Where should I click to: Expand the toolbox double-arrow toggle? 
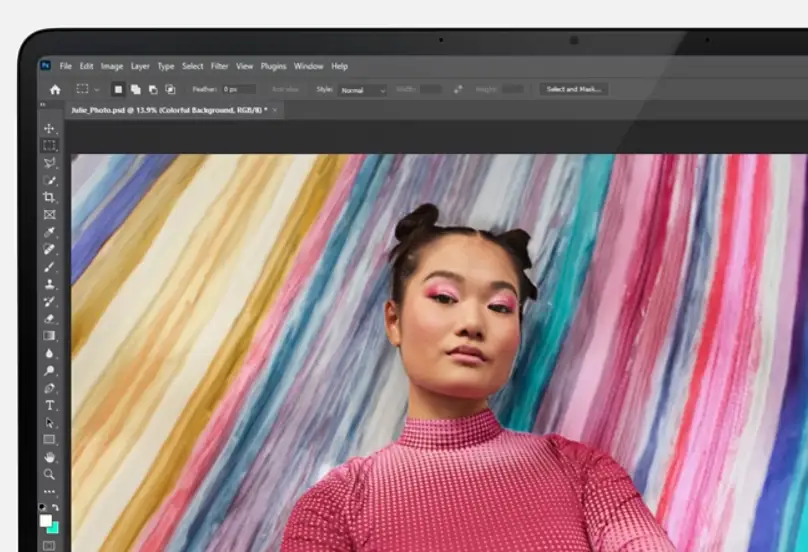point(43,105)
